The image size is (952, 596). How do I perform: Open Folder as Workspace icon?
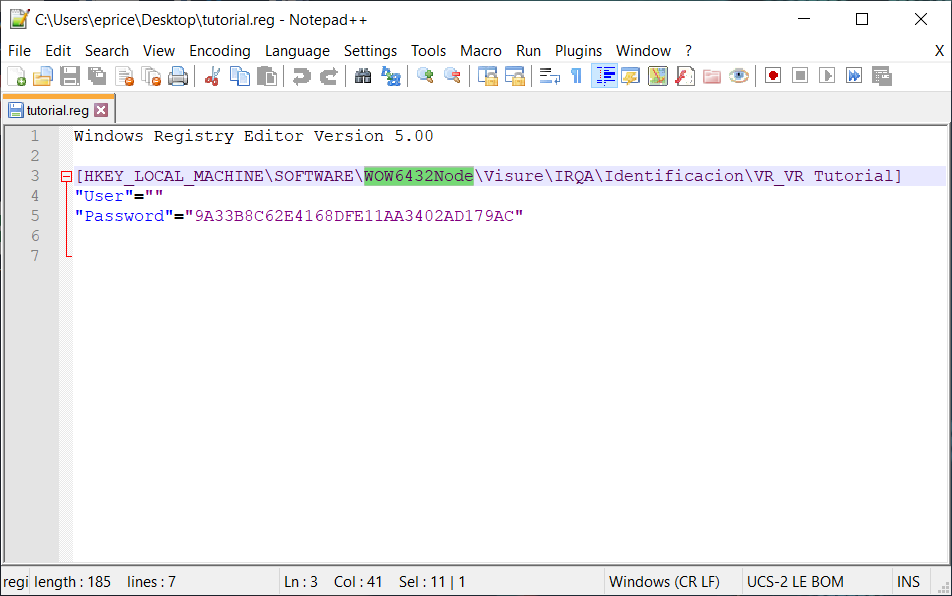point(712,76)
